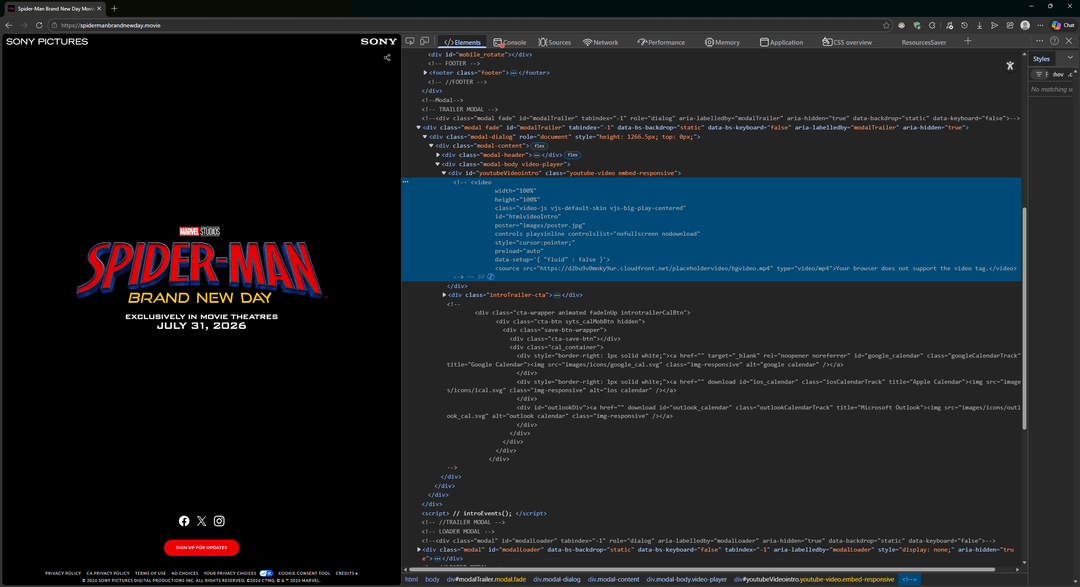1080x587 pixels.
Task: Click the Sign Up For Updates button
Action: tap(201, 548)
